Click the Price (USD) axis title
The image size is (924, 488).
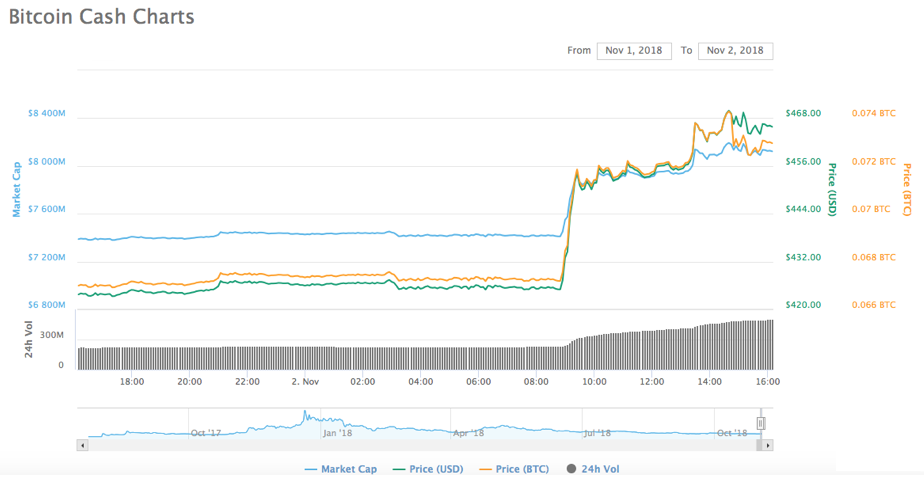click(x=831, y=190)
